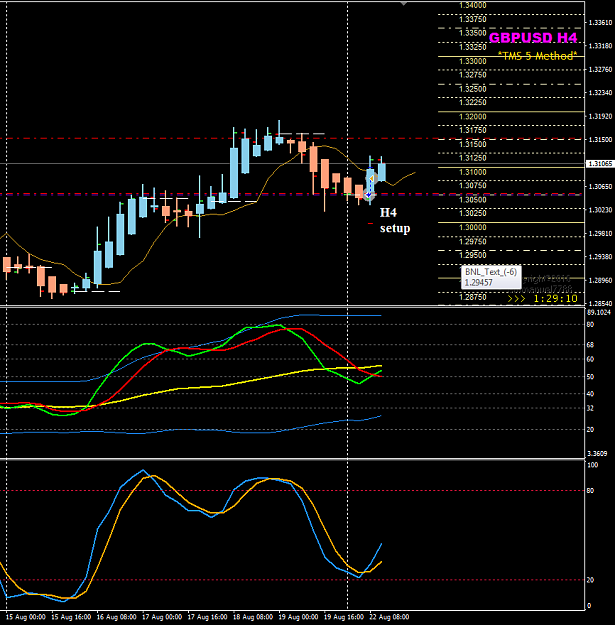Screen dimensions: 615x625
Task: Select the H4 setup text annotation
Action: pos(395,220)
